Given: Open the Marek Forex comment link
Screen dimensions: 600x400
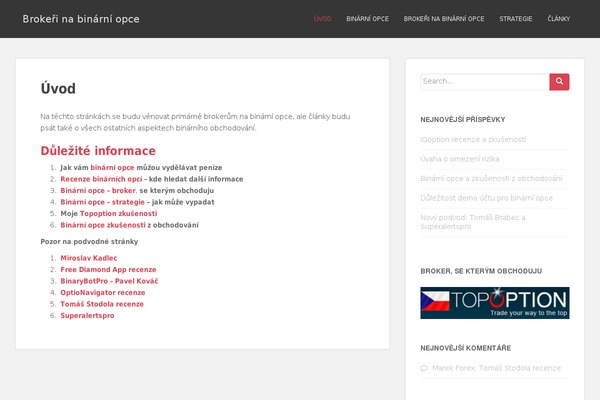Looking at the screenshot, I should coord(496,368).
